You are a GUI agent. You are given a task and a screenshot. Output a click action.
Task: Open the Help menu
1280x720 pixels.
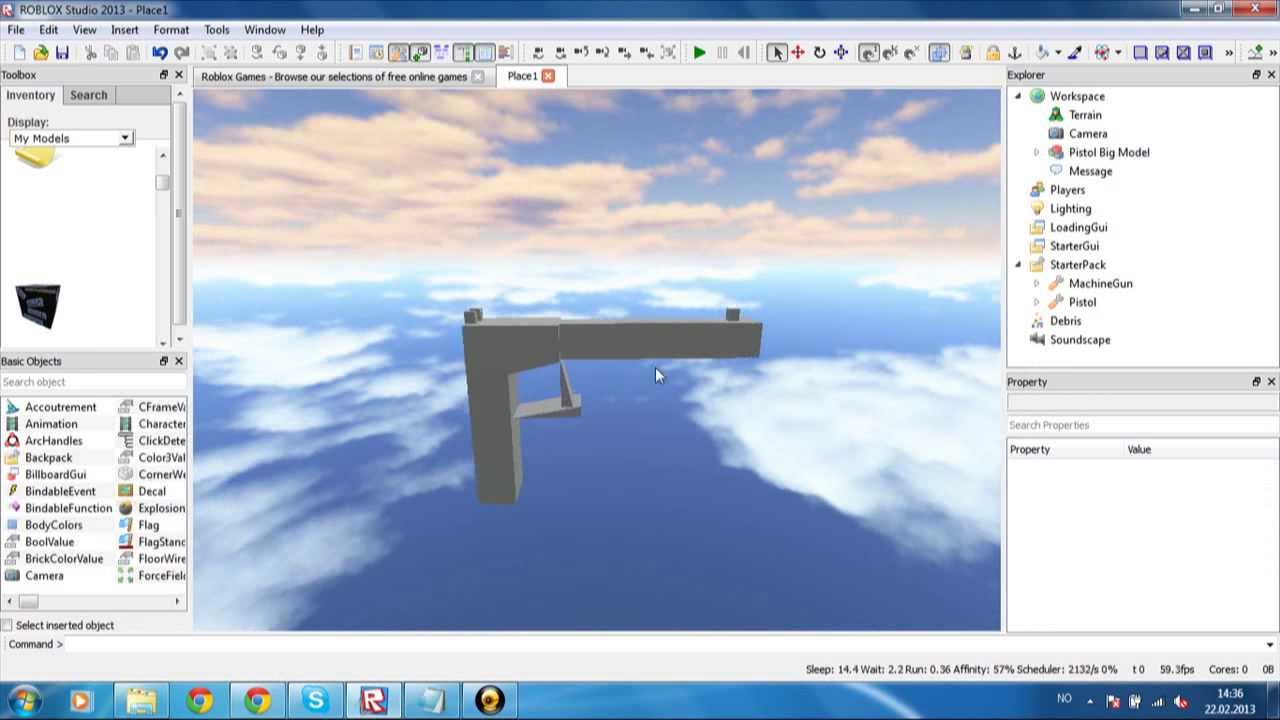pyautogui.click(x=312, y=30)
